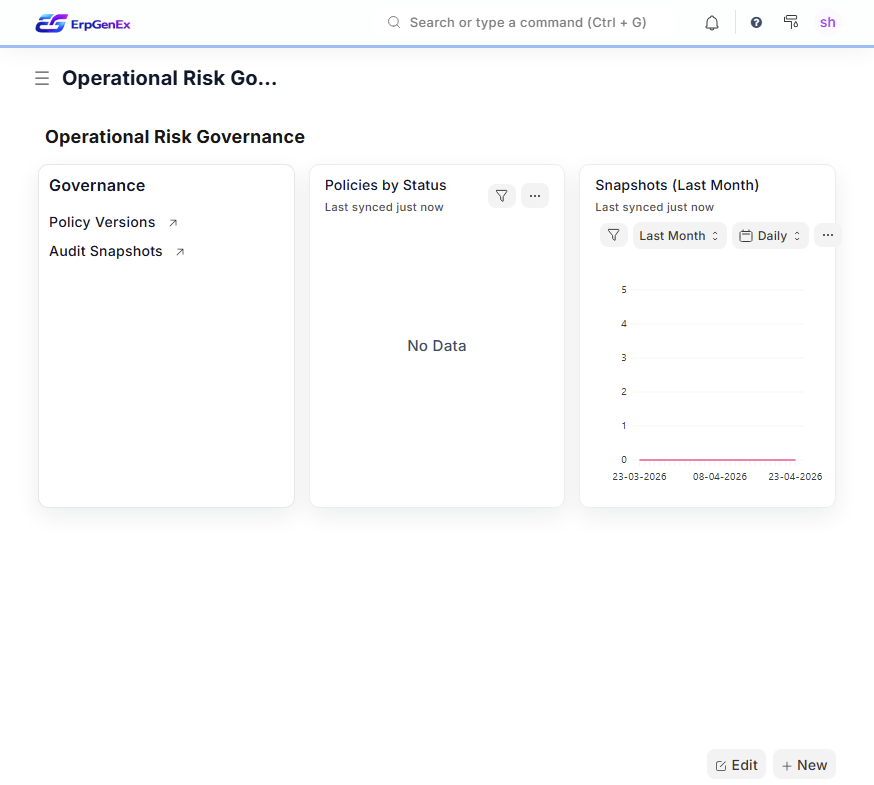
Task: Expand the Last Month timespan dropdown
Action: (679, 236)
